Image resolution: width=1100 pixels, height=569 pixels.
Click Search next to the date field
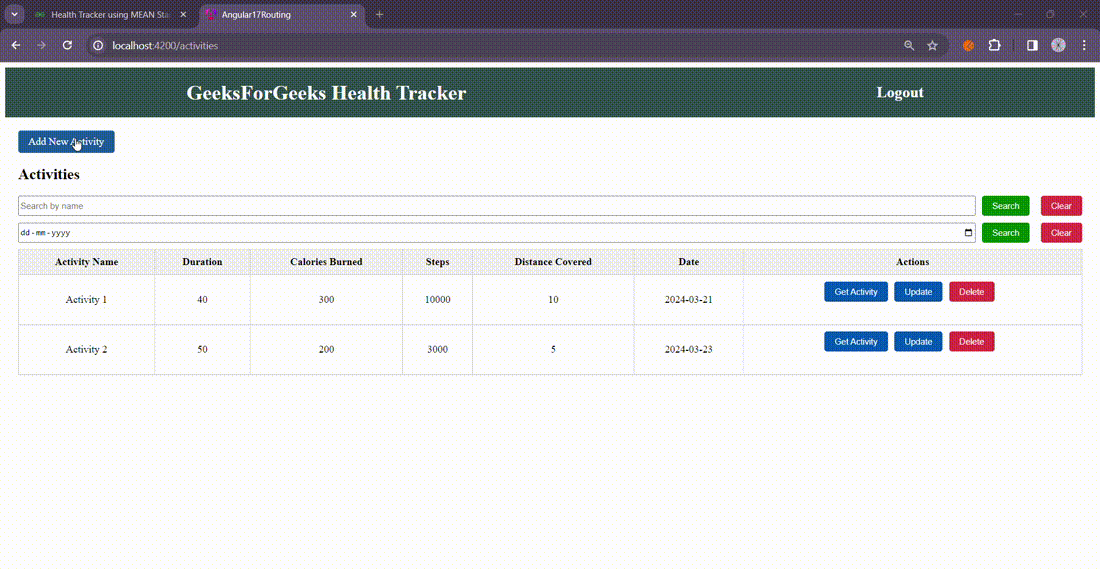click(x=1005, y=233)
